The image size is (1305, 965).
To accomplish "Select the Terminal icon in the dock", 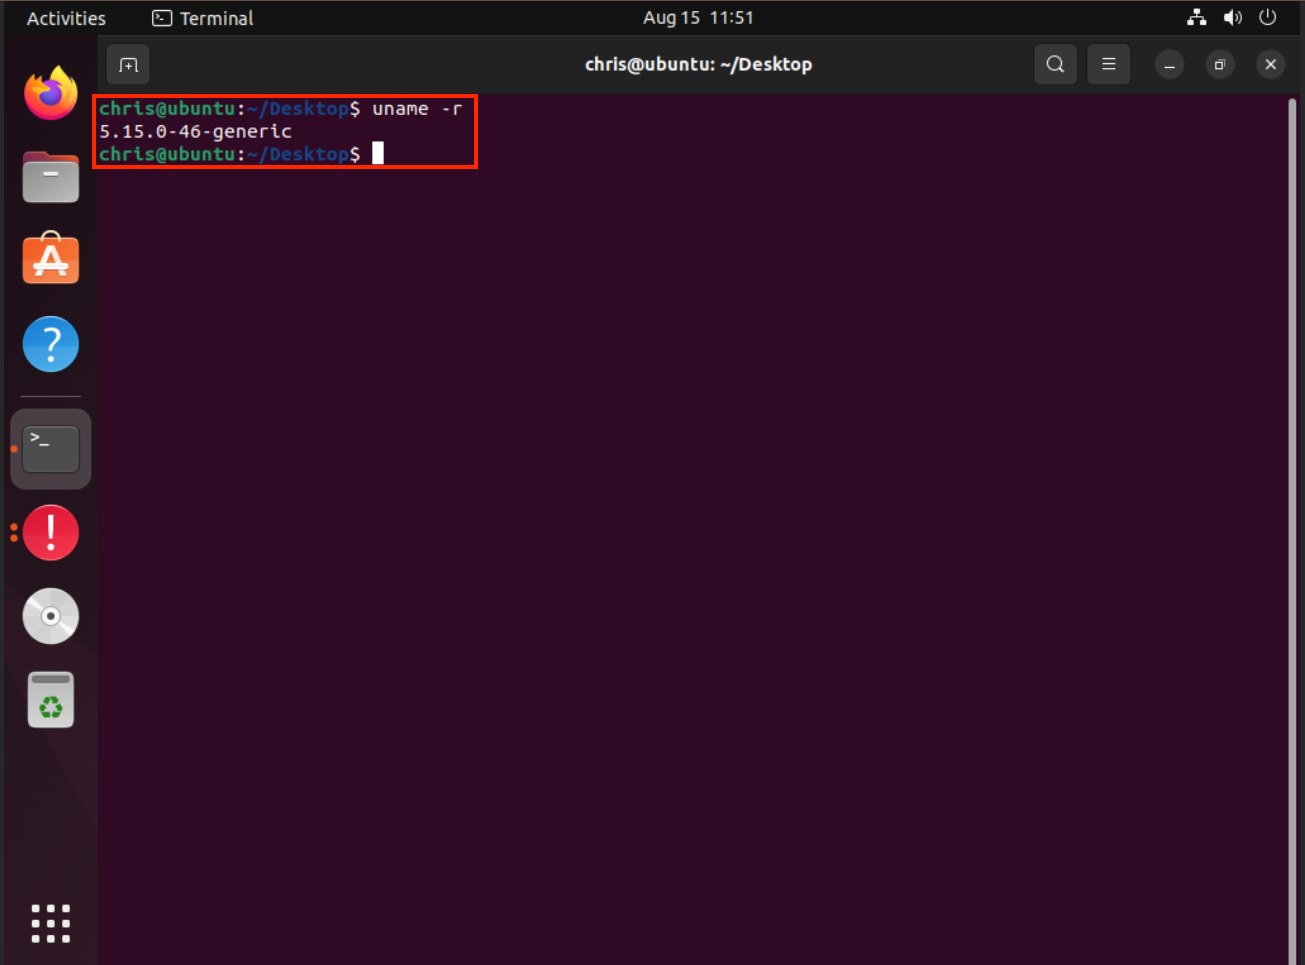I will click(x=51, y=449).
